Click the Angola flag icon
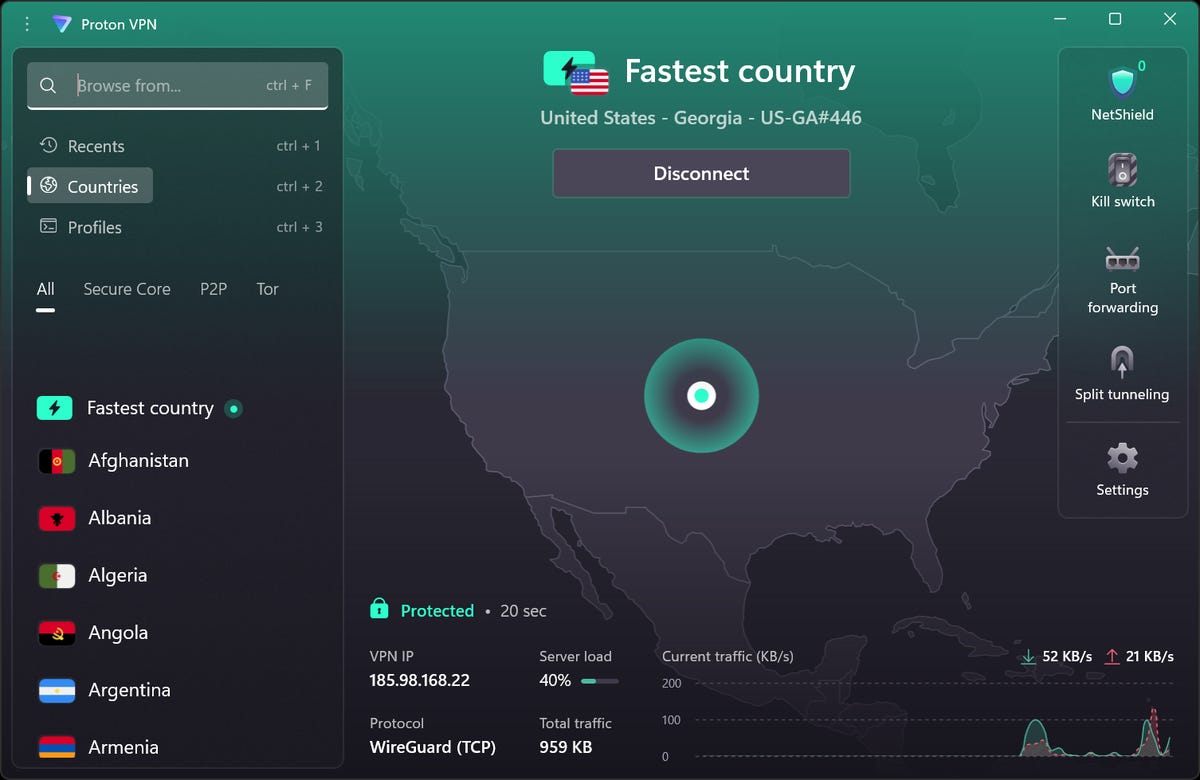This screenshot has width=1200, height=780. pos(57,633)
